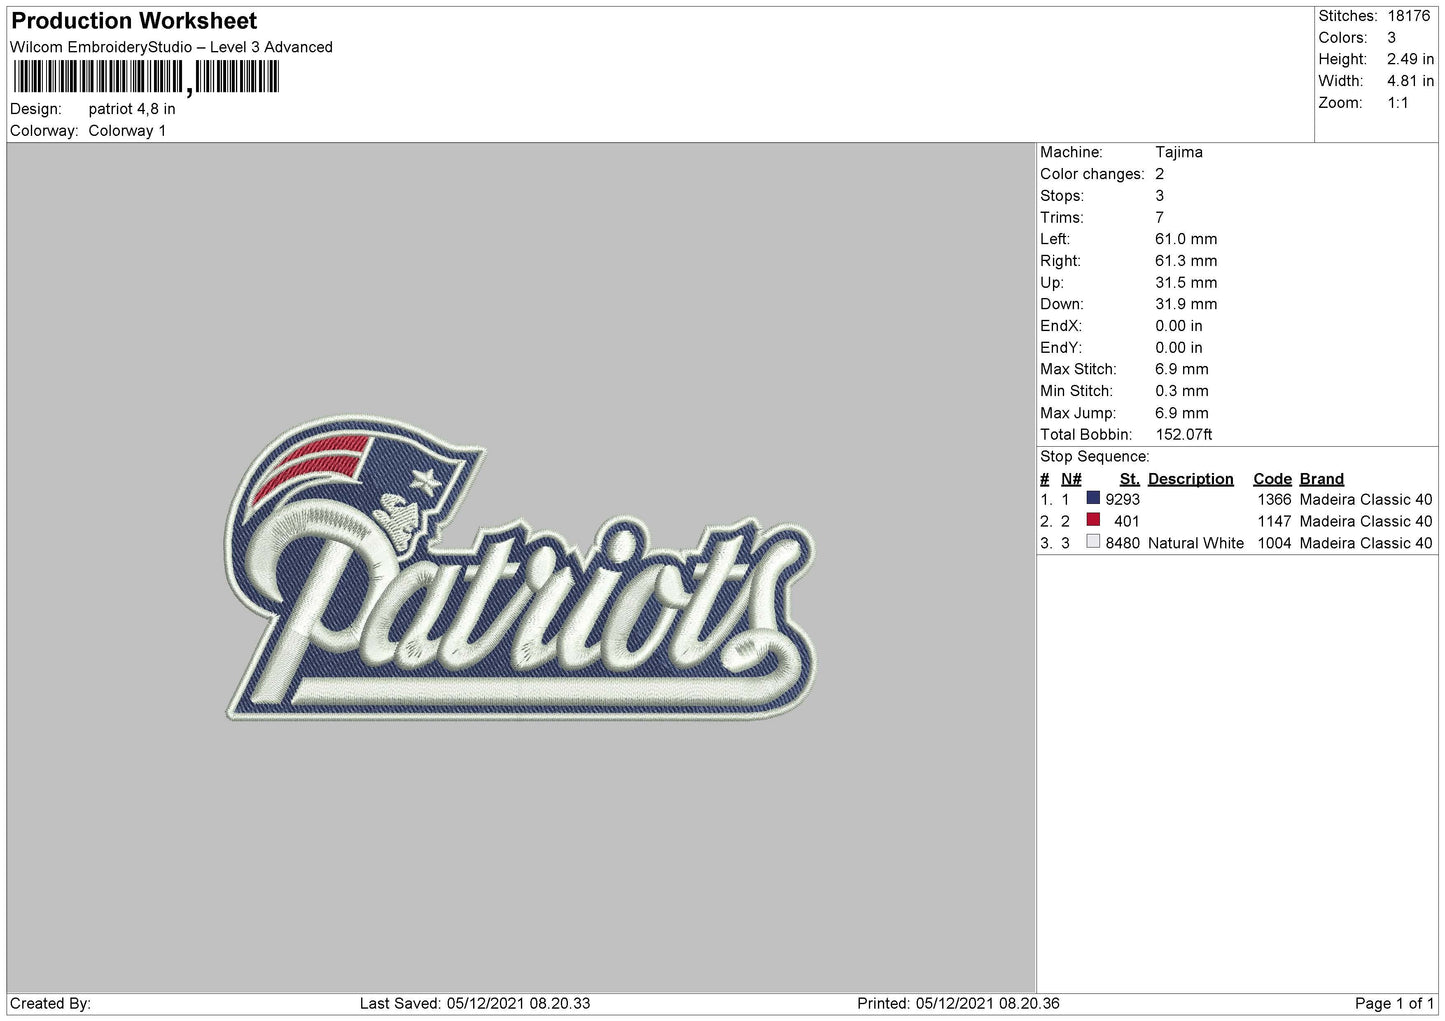Viewport: 1445px width, 1021px height.
Task: Click thread code 1366
Action: (x=1274, y=500)
